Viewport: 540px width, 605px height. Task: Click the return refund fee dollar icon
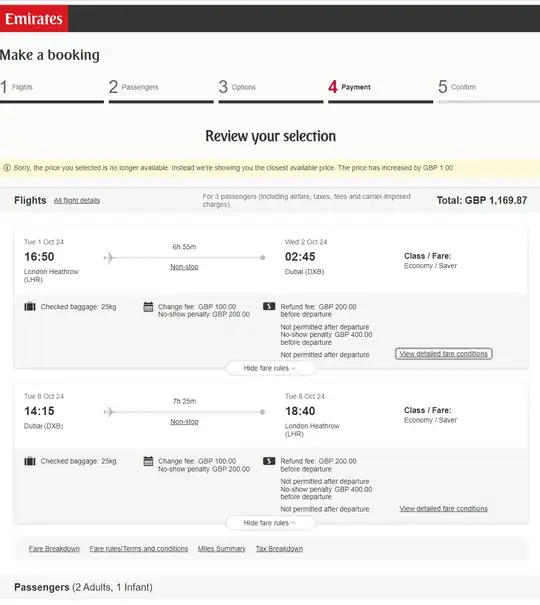(x=269, y=461)
